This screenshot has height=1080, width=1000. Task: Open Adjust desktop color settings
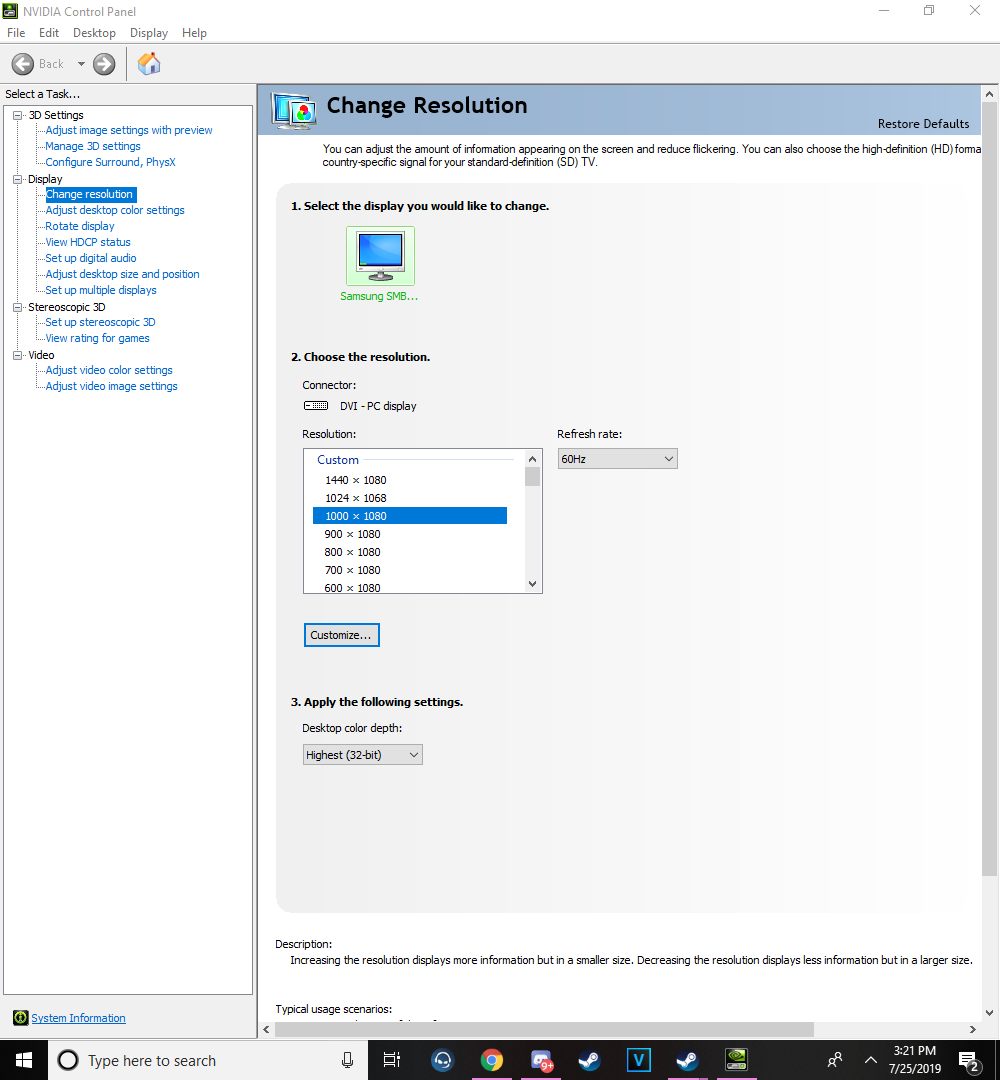[115, 210]
